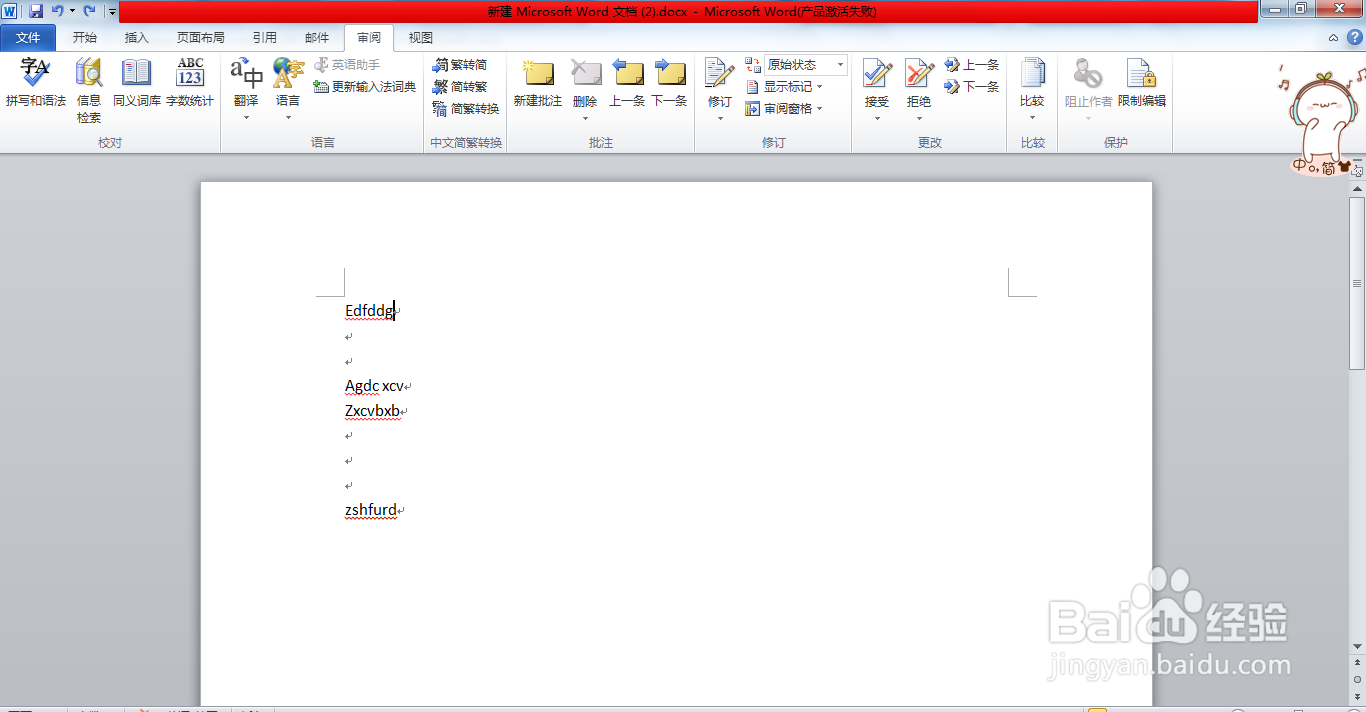1366x712 pixels.
Task: Place cursor in the text "Edfddg"
Action: click(x=369, y=311)
